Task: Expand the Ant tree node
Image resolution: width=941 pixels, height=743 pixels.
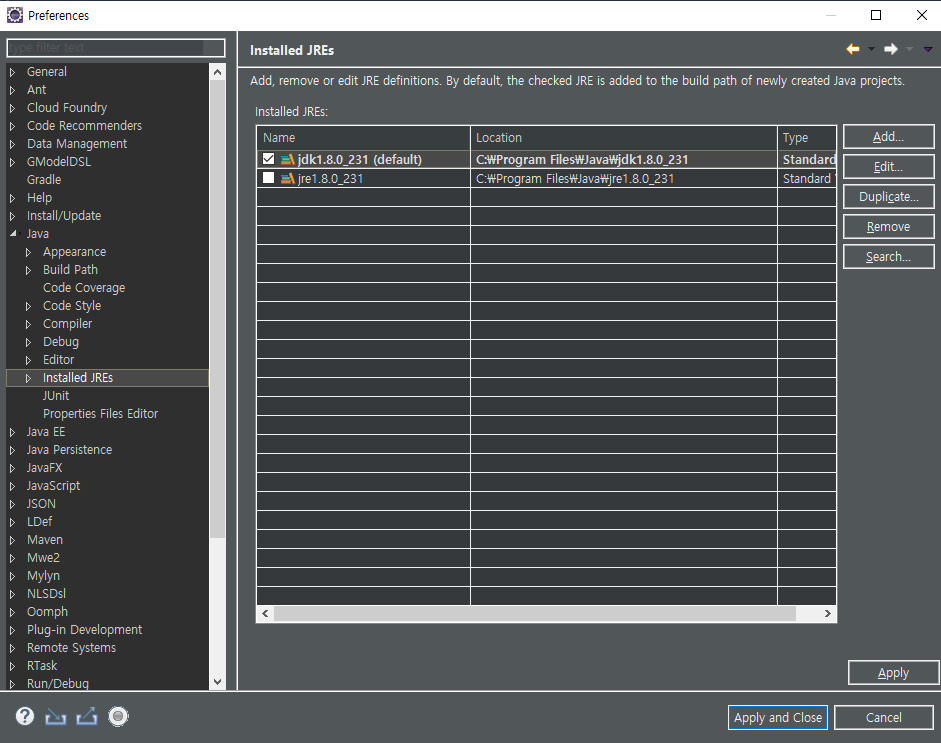Action: [12, 90]
